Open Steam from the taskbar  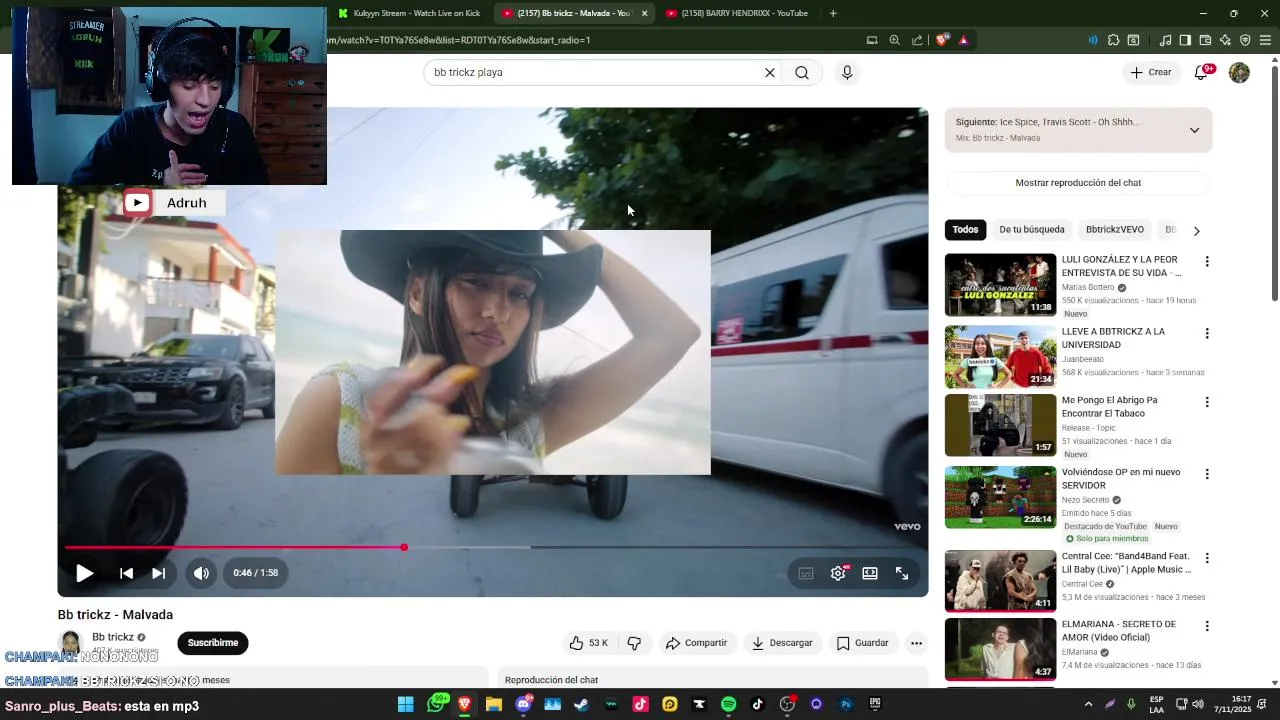coord(581,704)
